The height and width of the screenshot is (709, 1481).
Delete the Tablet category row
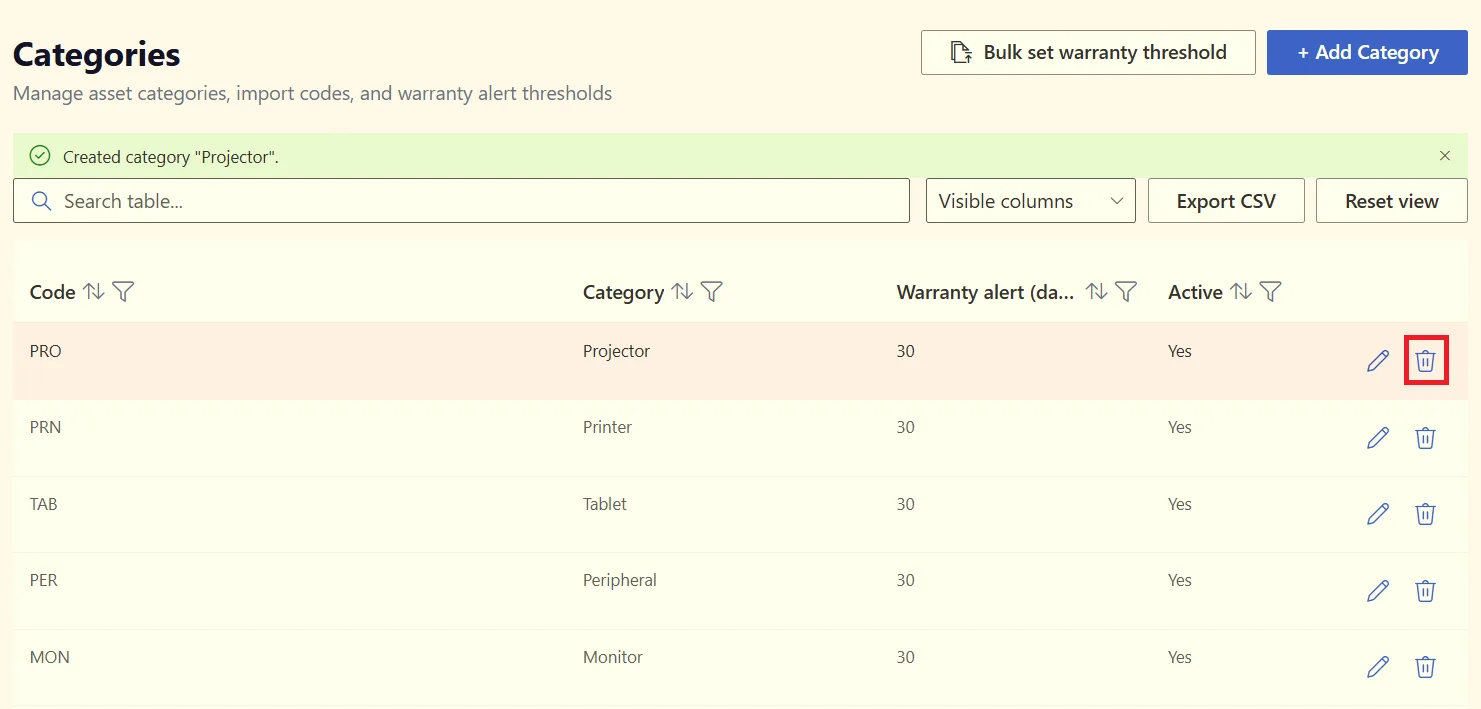1426,514
